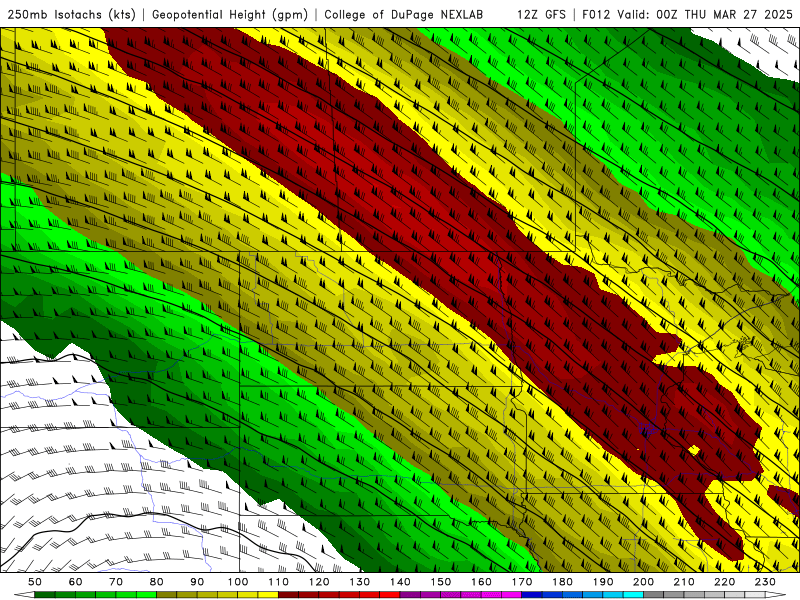Click the dark maroon legend swatch at 110
Viewport: 800px width, 600px height.
(x=288, y=595)
